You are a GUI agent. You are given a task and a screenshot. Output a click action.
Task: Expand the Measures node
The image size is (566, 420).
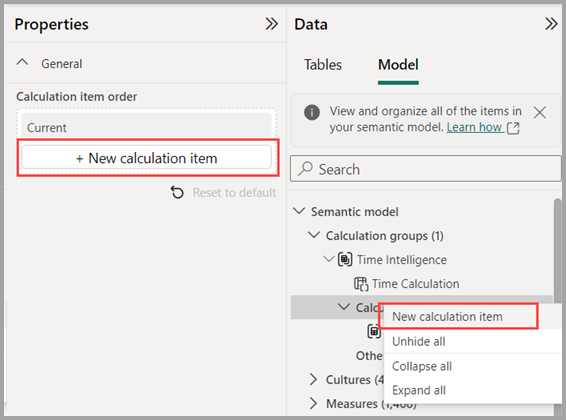point(313,403)
